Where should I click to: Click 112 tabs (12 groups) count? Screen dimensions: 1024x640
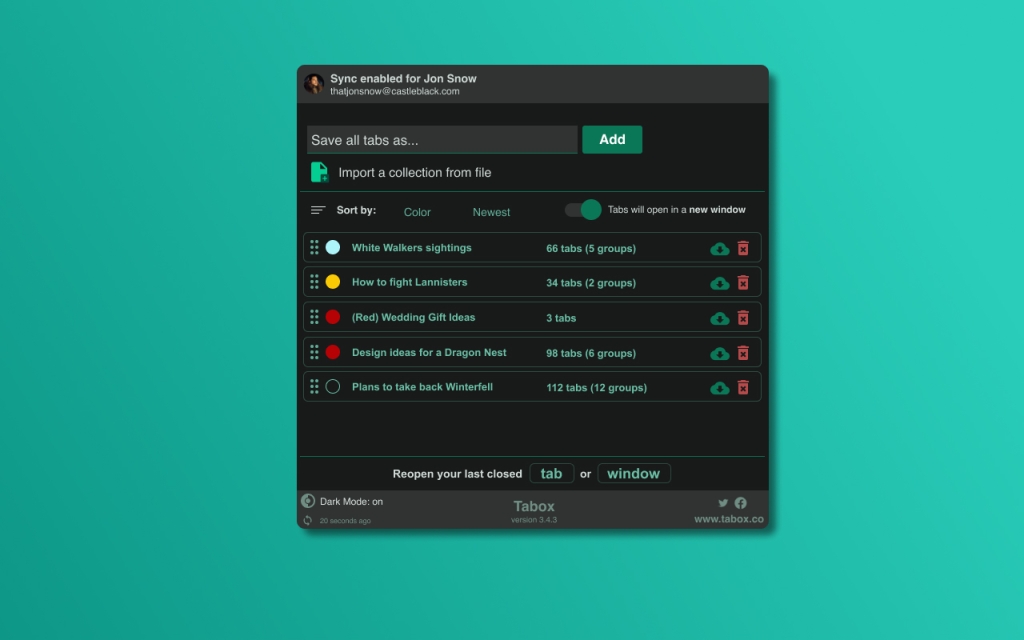click(x=597, y=387)
